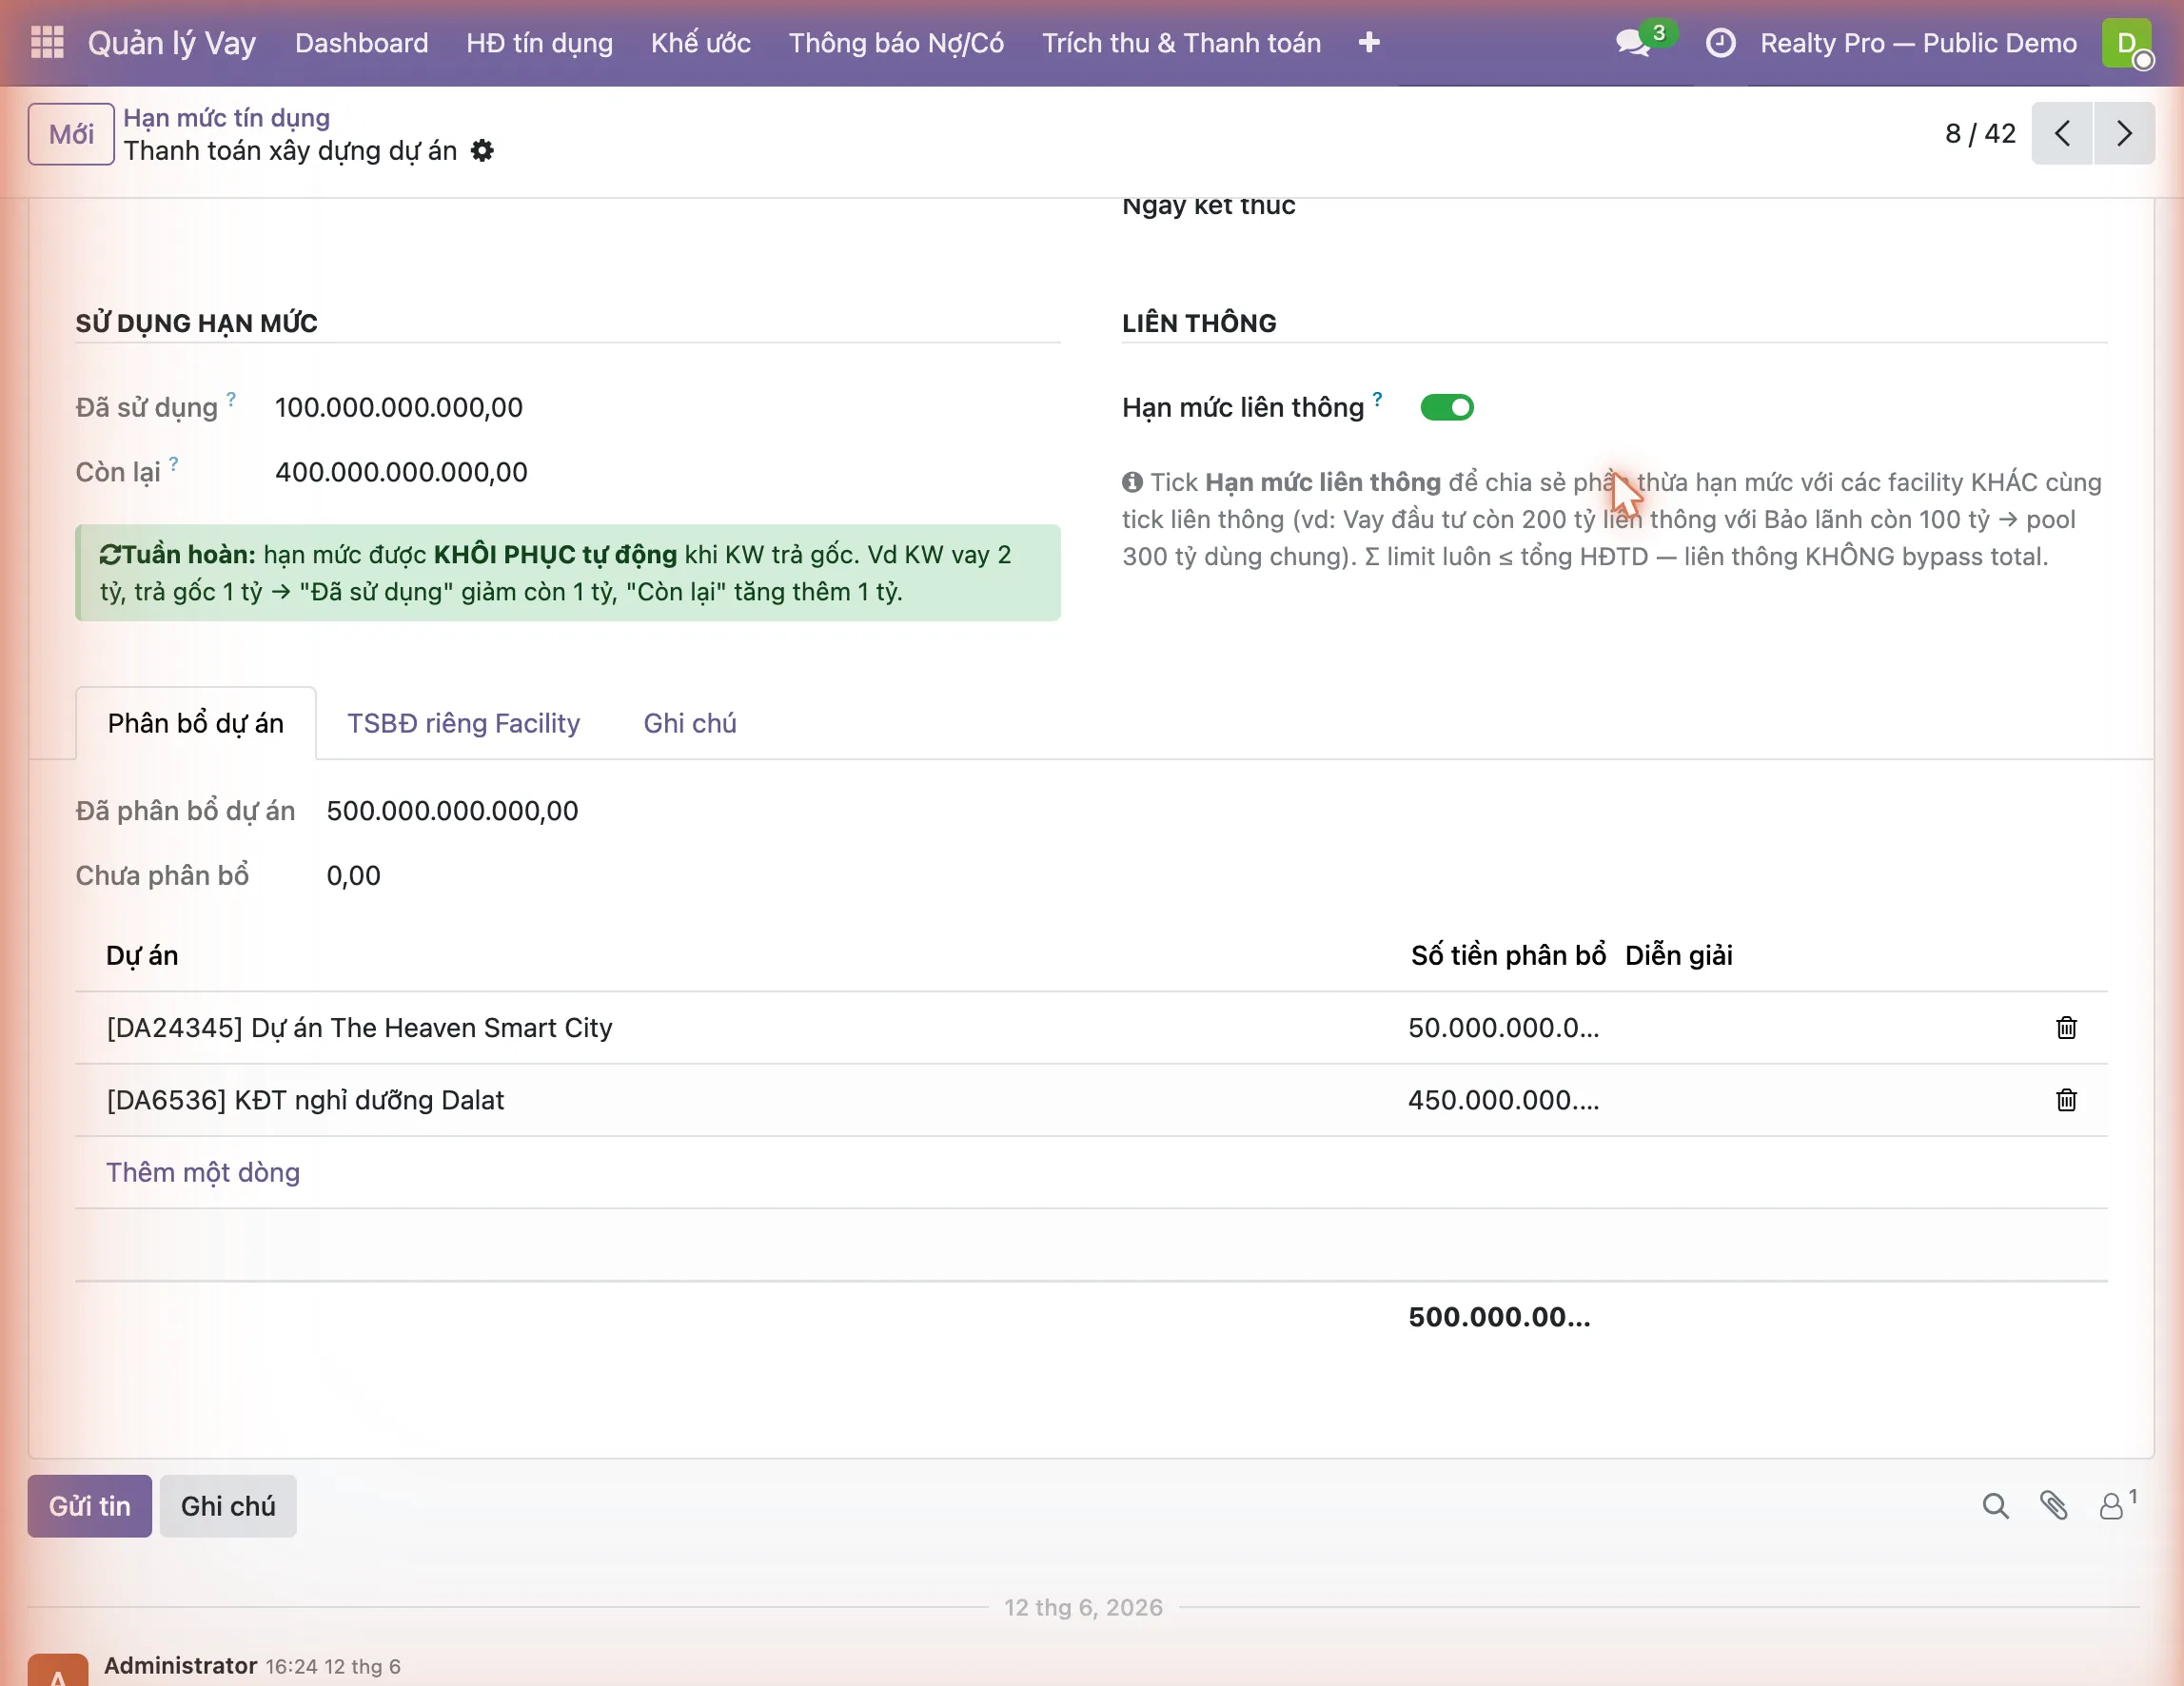Delete the KĐT nghỉ dưỡng Dalat row
Screen dimensions: 2184x1686
click(2066, 1100)
